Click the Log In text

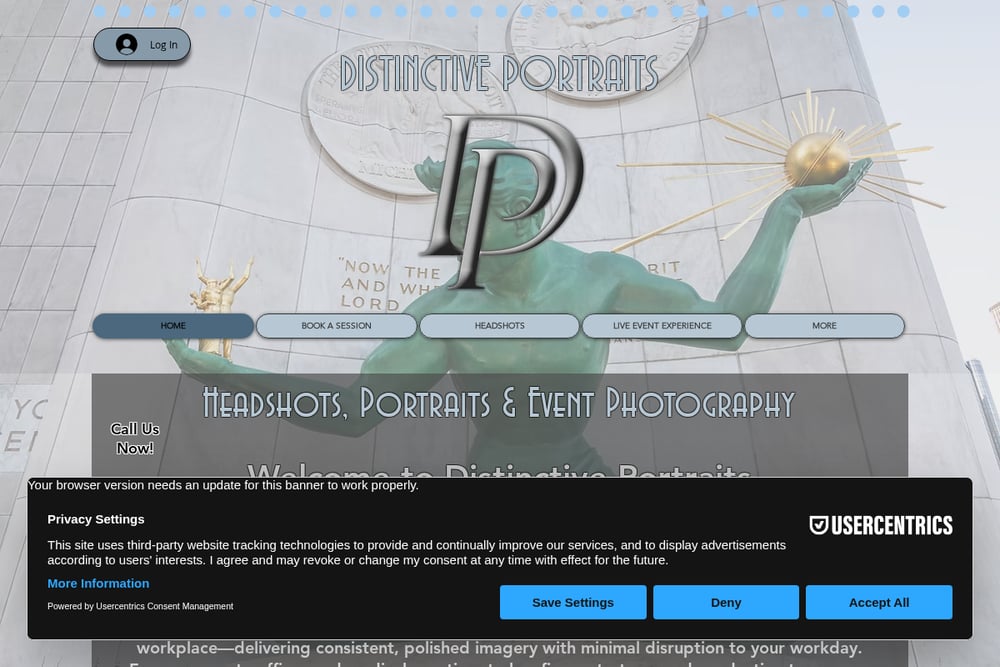164,45
